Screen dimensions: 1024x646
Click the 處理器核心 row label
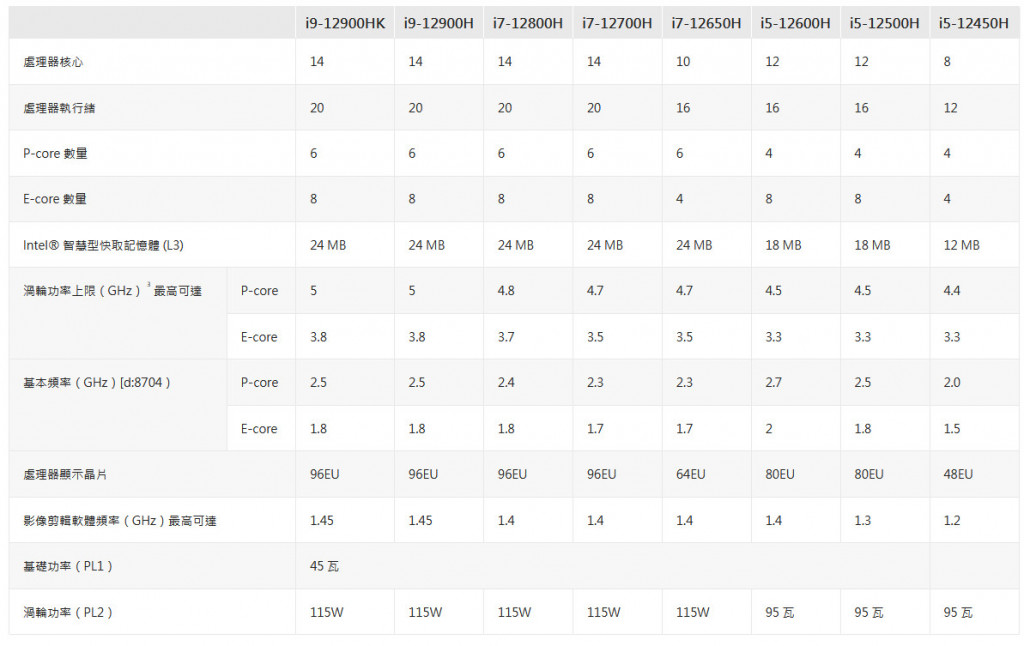click(53, 62)
